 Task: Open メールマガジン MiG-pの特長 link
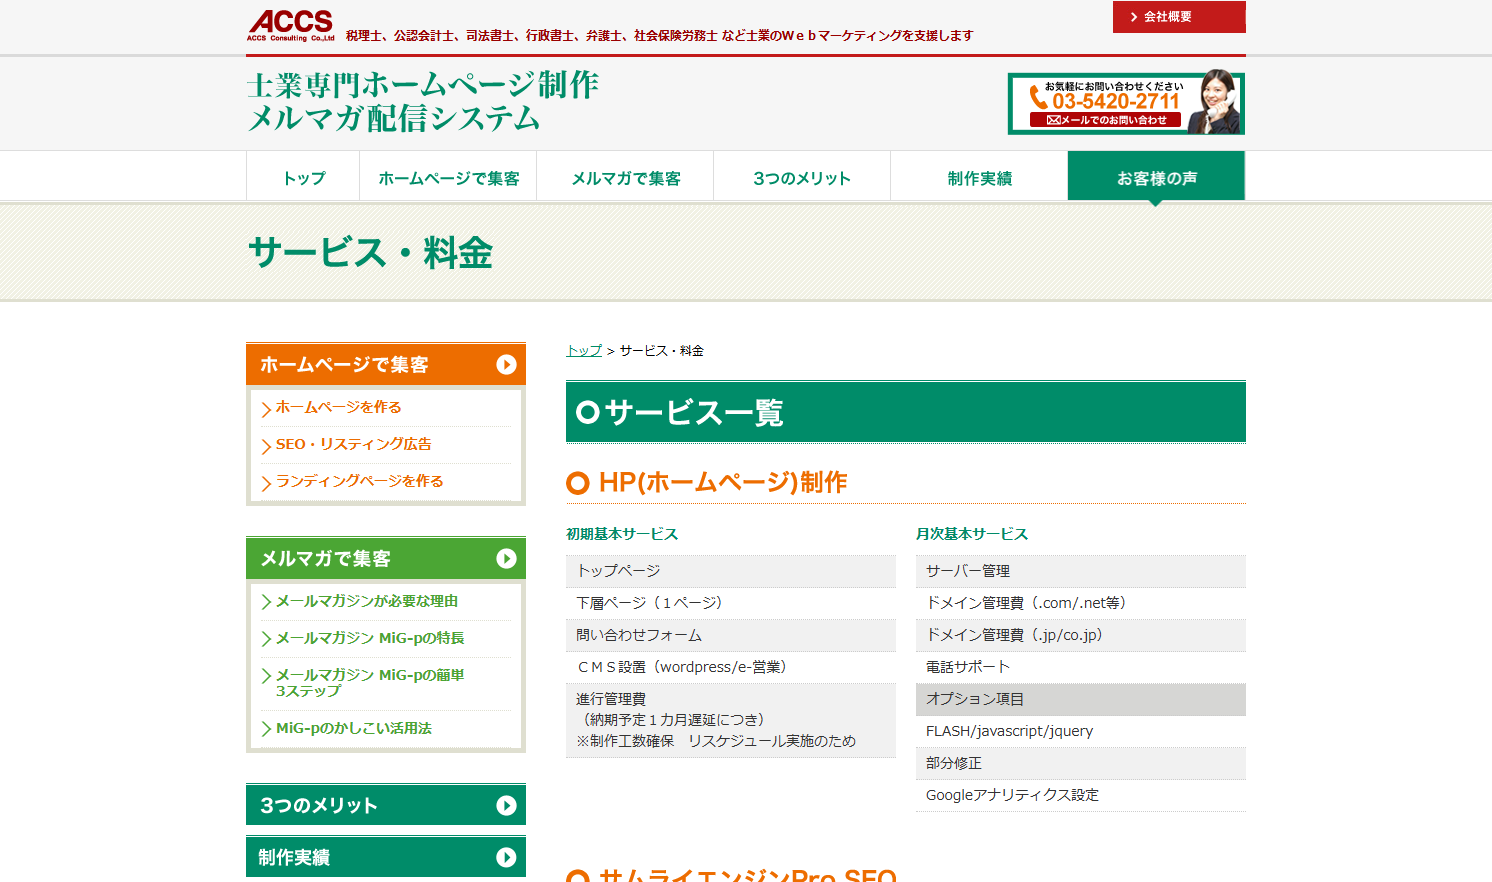pyautogui.click(x=370, y=638)
